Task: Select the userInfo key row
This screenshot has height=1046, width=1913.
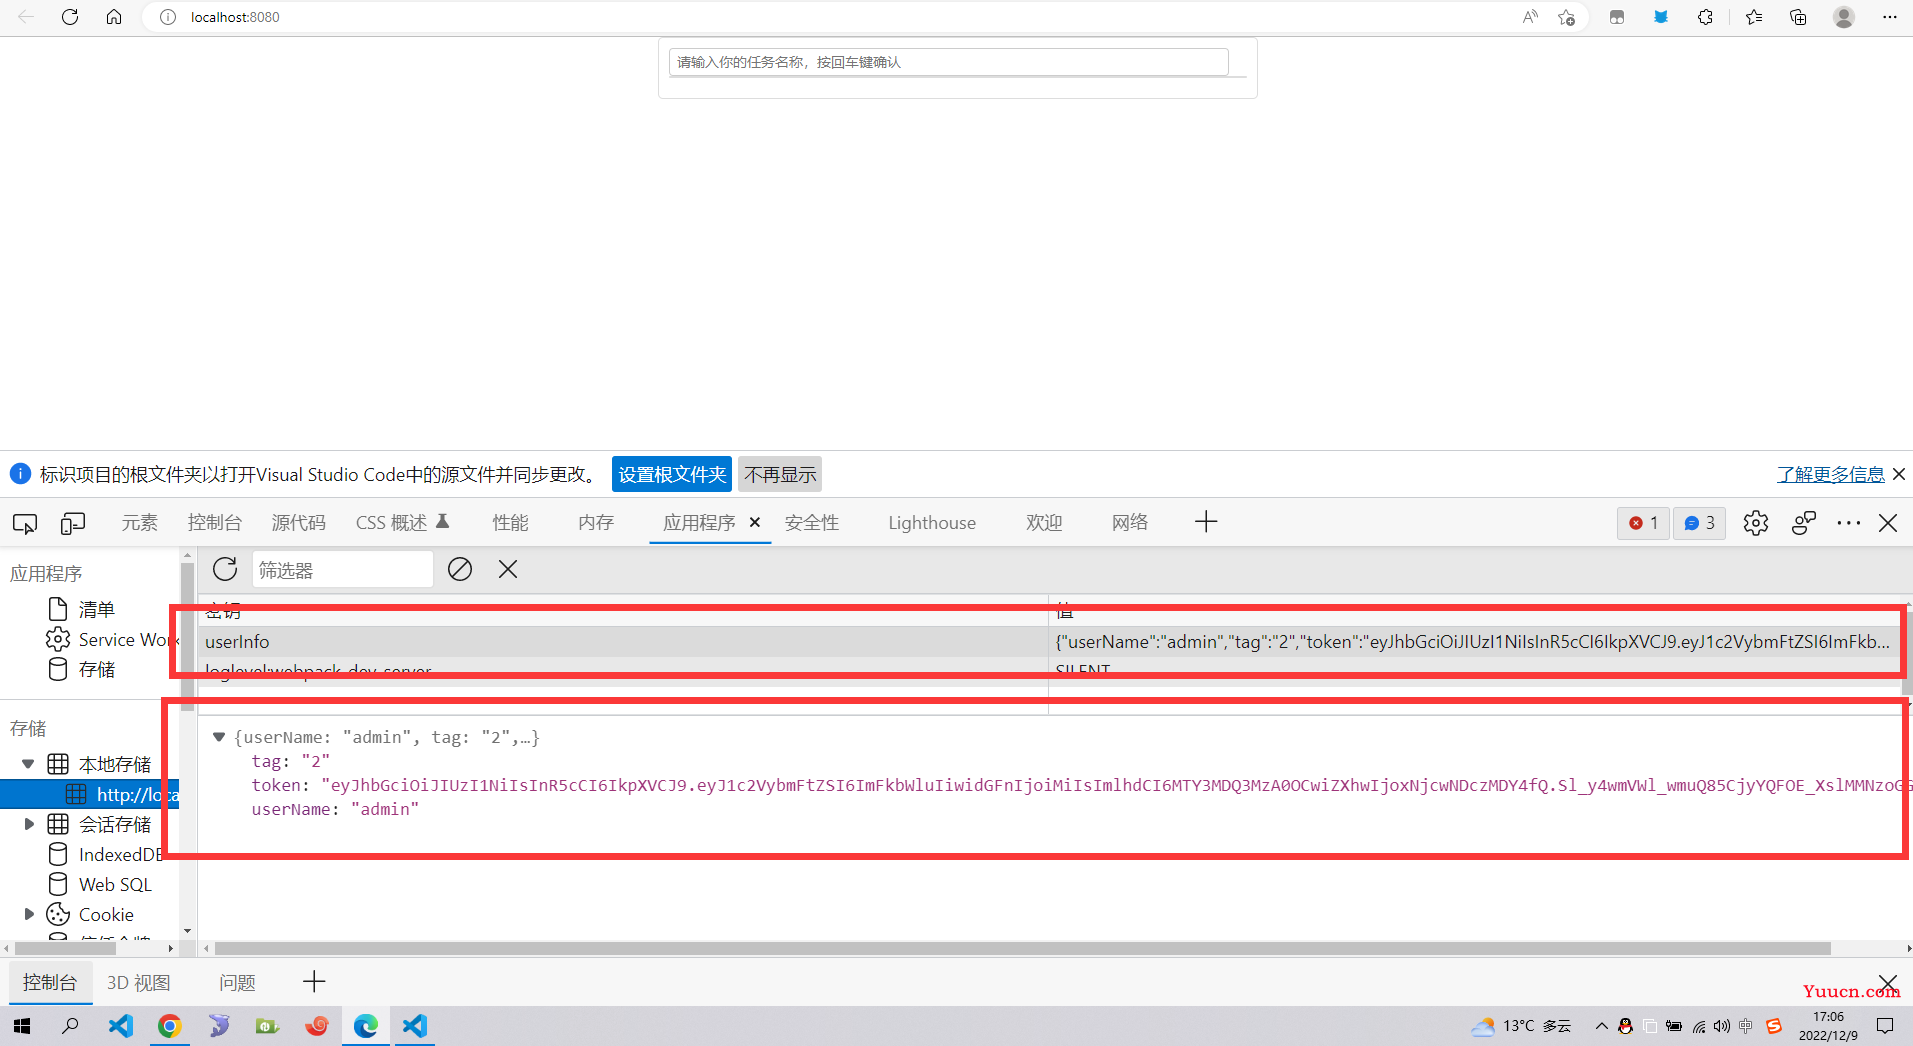Action: tap(1050, 642)
